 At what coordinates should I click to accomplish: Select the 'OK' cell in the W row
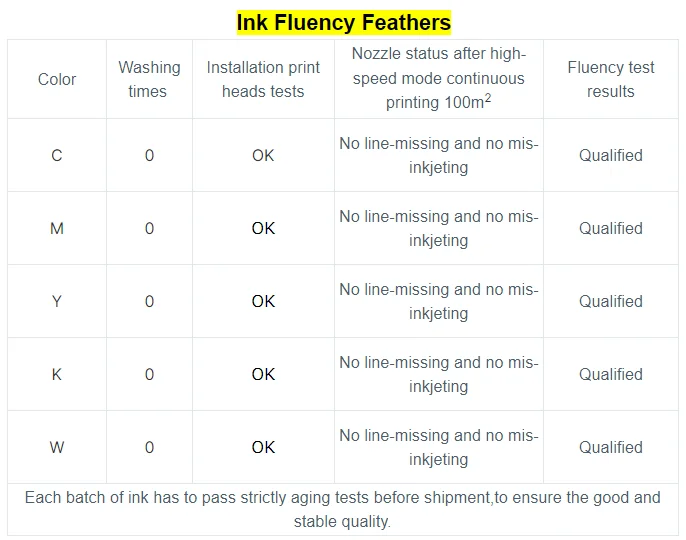[x=263, y=447]
